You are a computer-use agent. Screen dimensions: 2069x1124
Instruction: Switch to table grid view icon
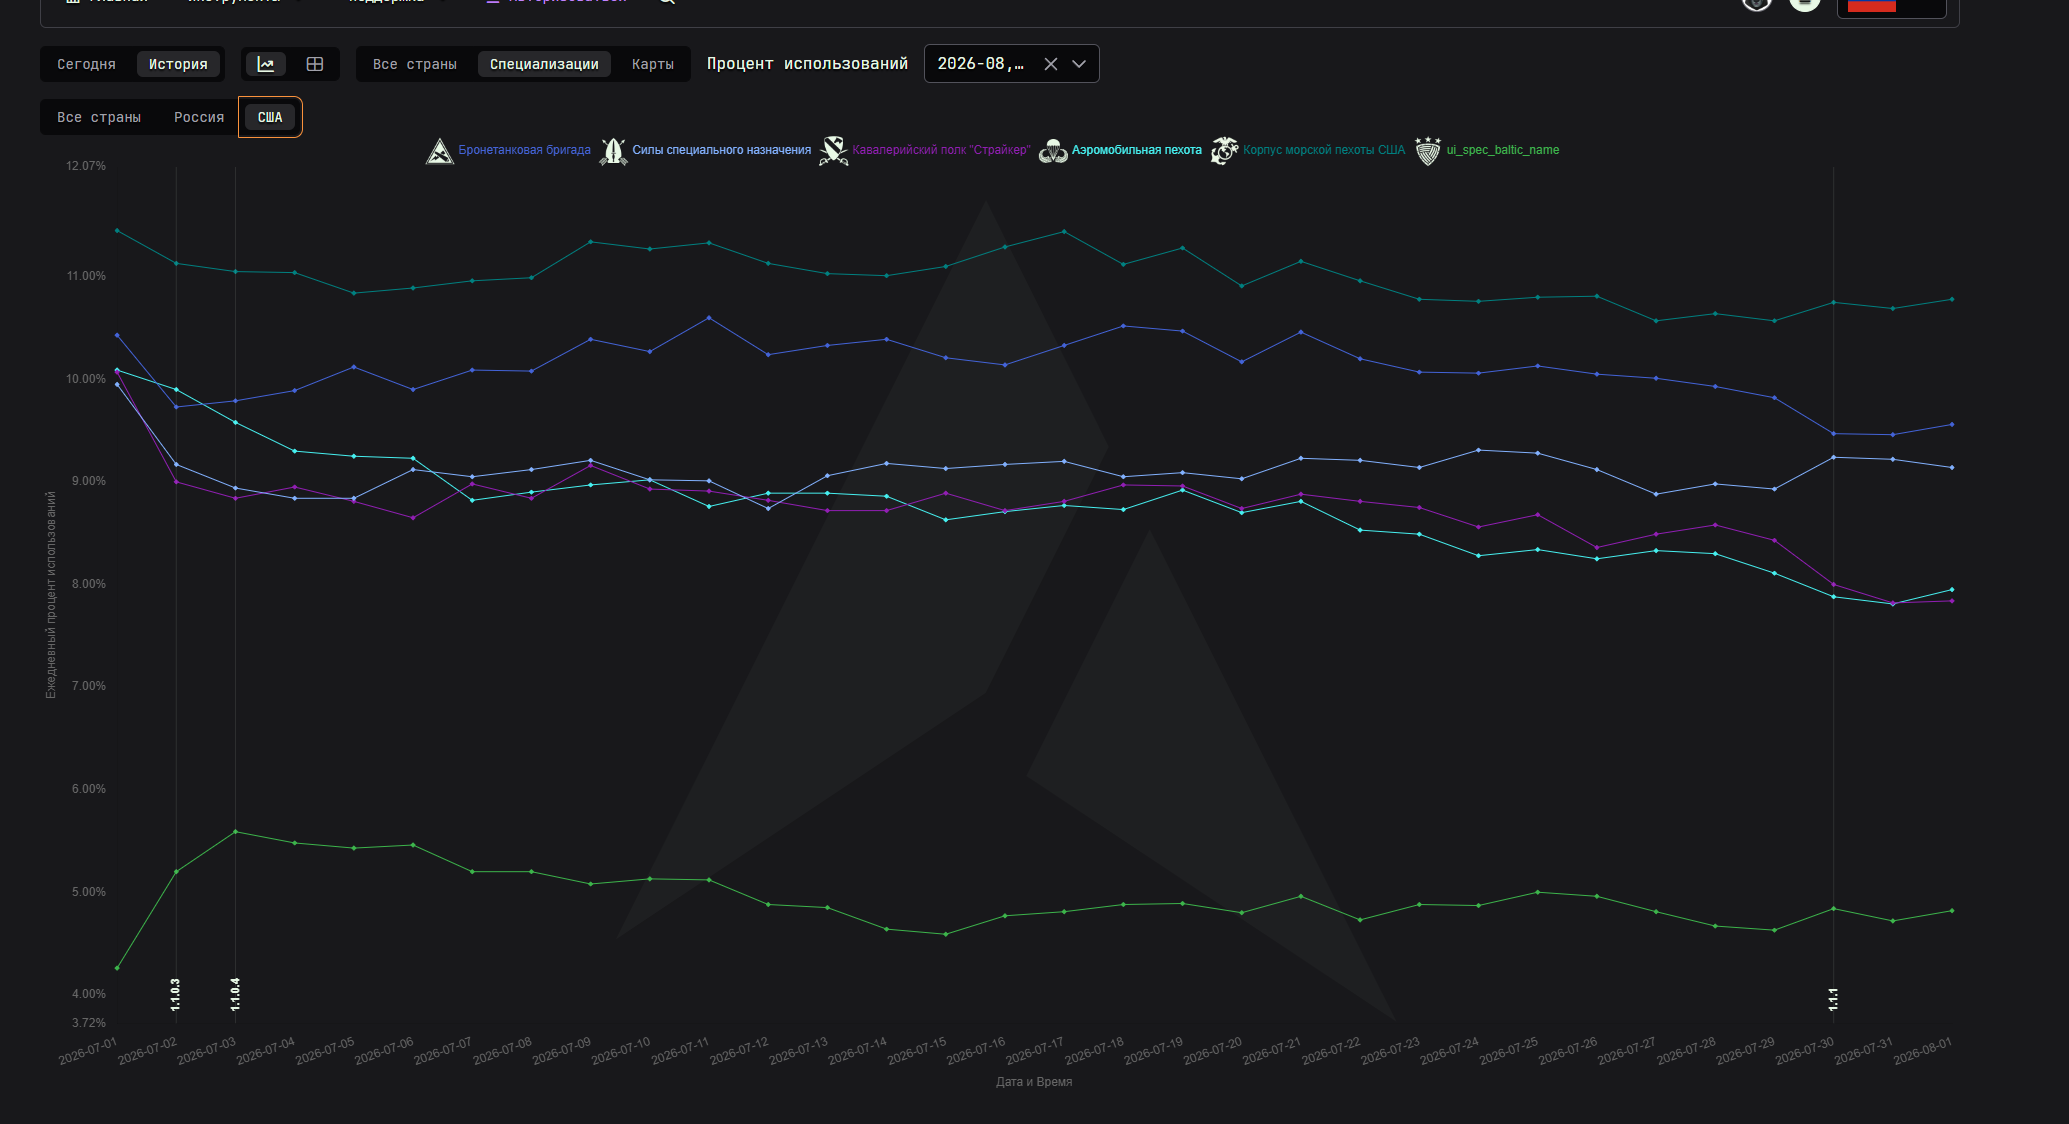[315, 64]
